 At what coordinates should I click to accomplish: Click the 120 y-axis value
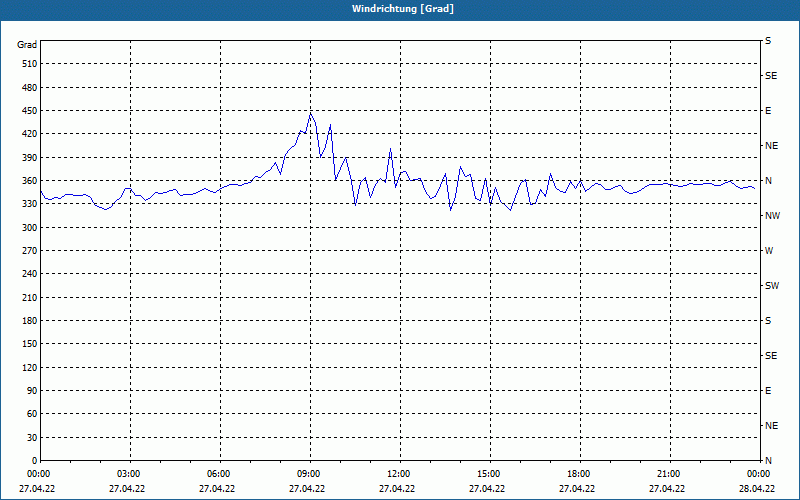click(29, 367)
